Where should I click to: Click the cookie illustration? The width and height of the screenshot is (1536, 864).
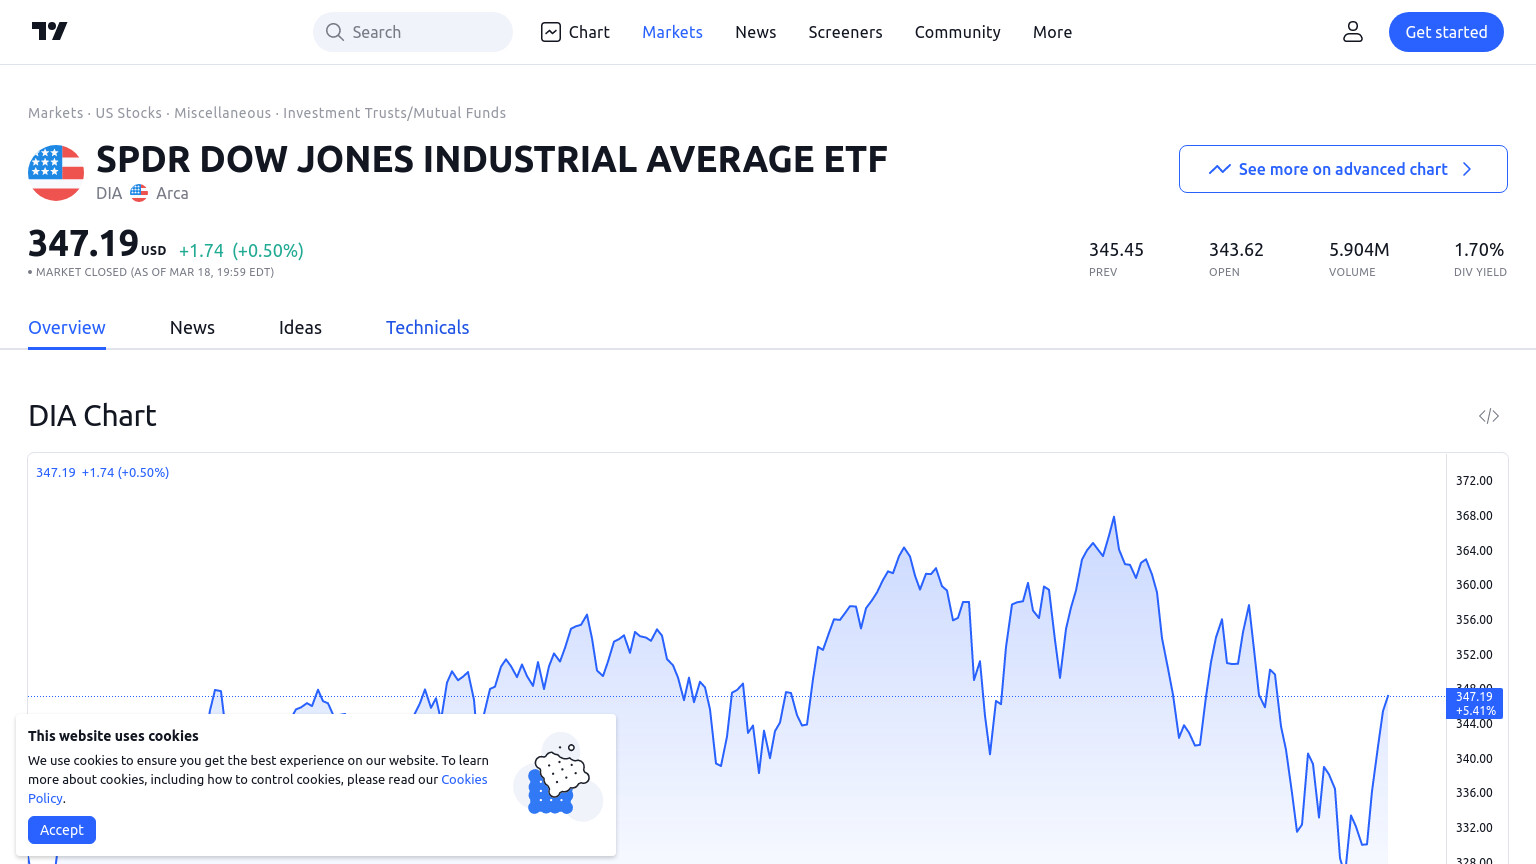pyautogui.click(x=558, y=777)
